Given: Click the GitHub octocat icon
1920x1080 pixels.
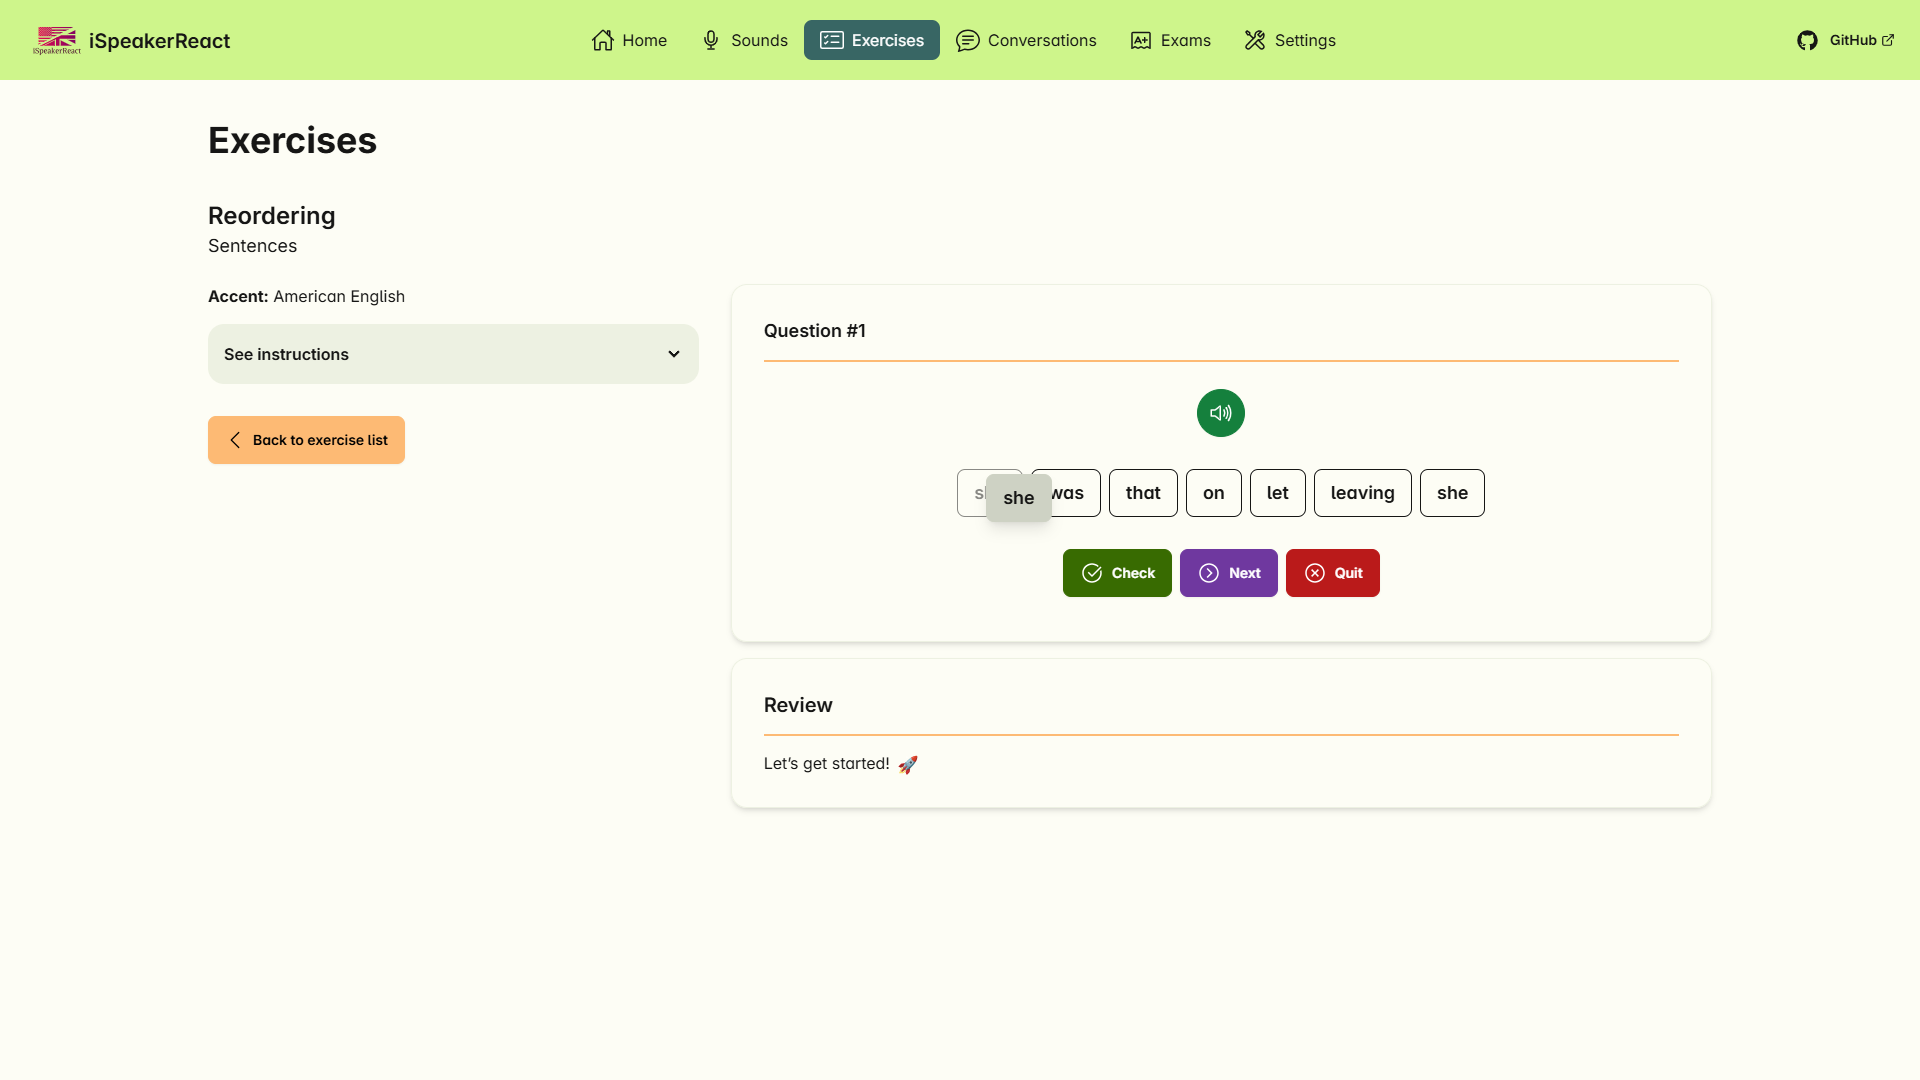Looking at the screenshot, I should pyautogui.click(x=1806, y=41).
